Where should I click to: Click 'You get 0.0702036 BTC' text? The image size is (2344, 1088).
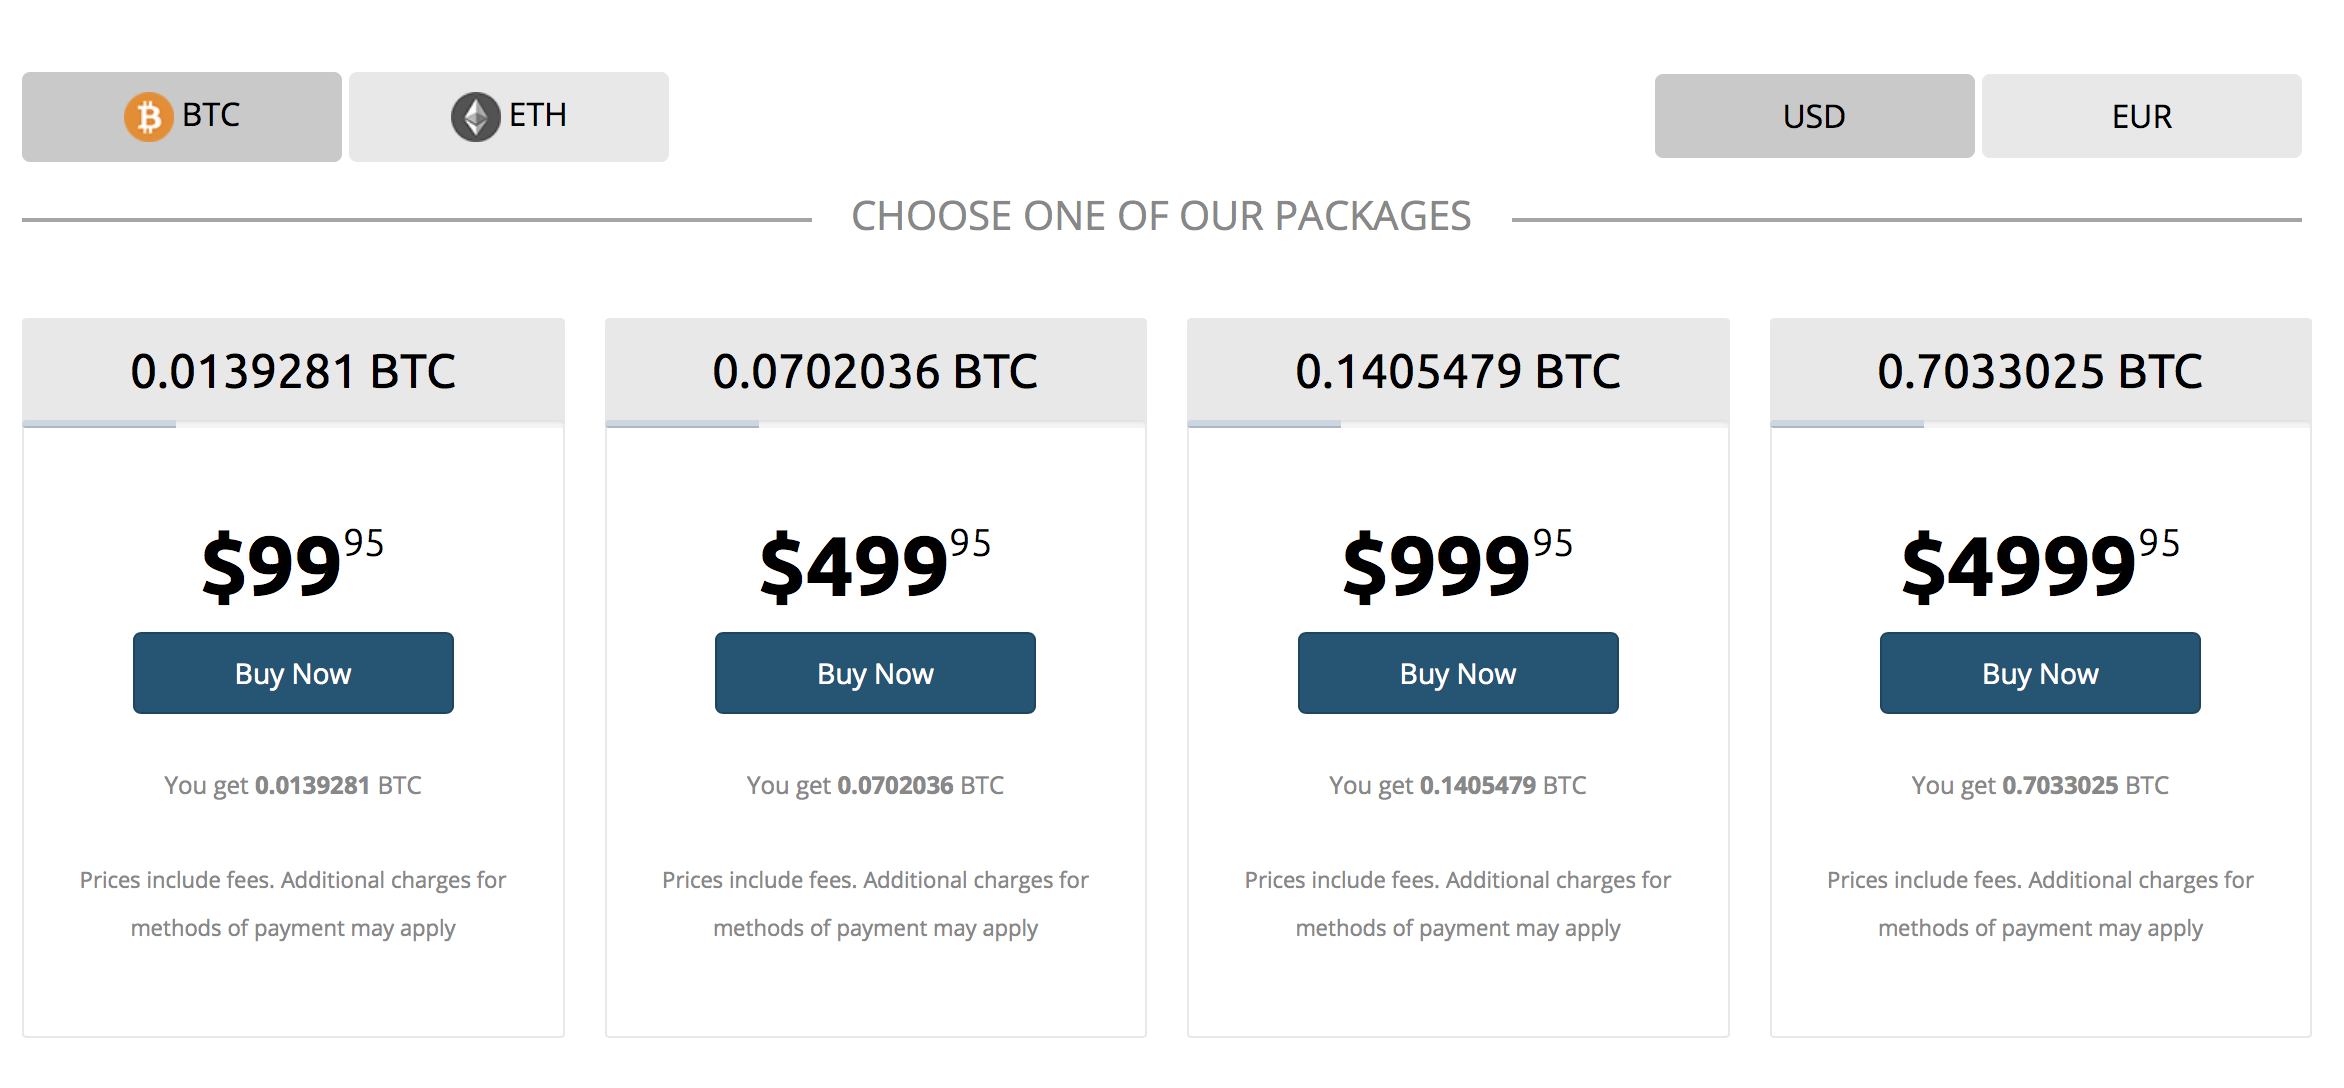(875, 786)
